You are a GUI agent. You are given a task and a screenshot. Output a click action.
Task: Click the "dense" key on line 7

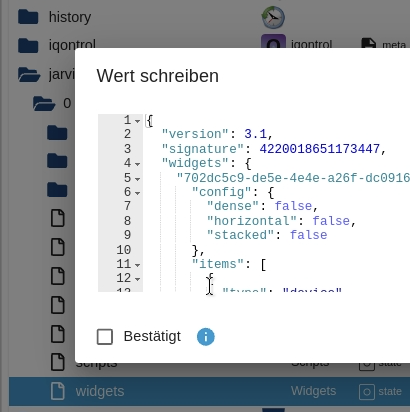[x=233, y=206]
